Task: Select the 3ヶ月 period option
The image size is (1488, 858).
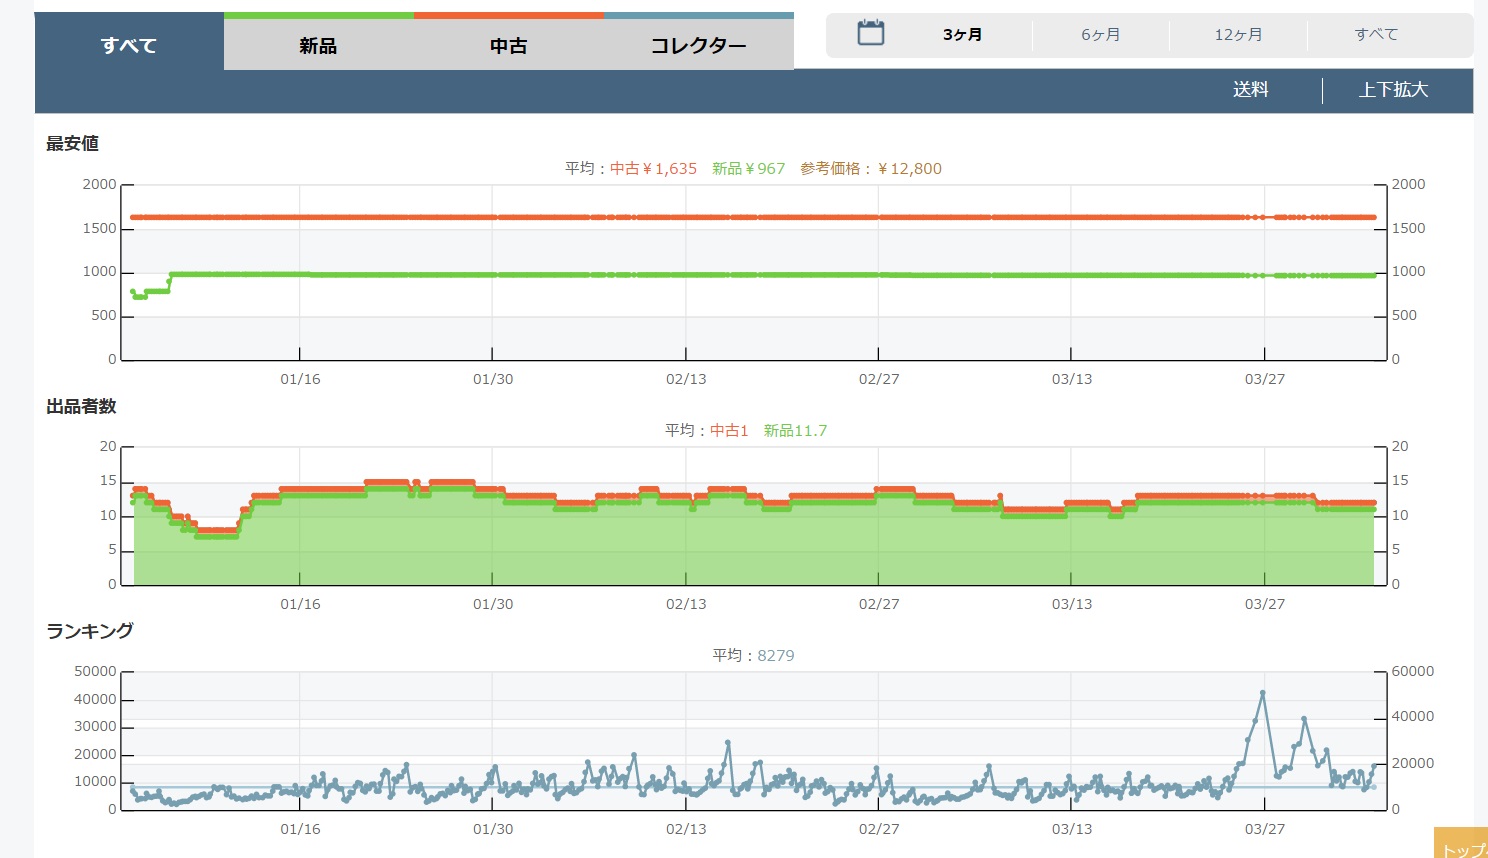Action: (x=962, y=35)
